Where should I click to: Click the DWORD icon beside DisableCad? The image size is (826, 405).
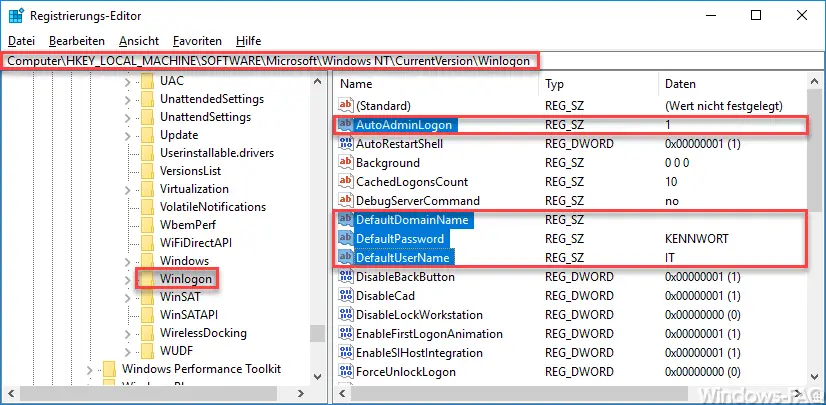tap(346, 295)
